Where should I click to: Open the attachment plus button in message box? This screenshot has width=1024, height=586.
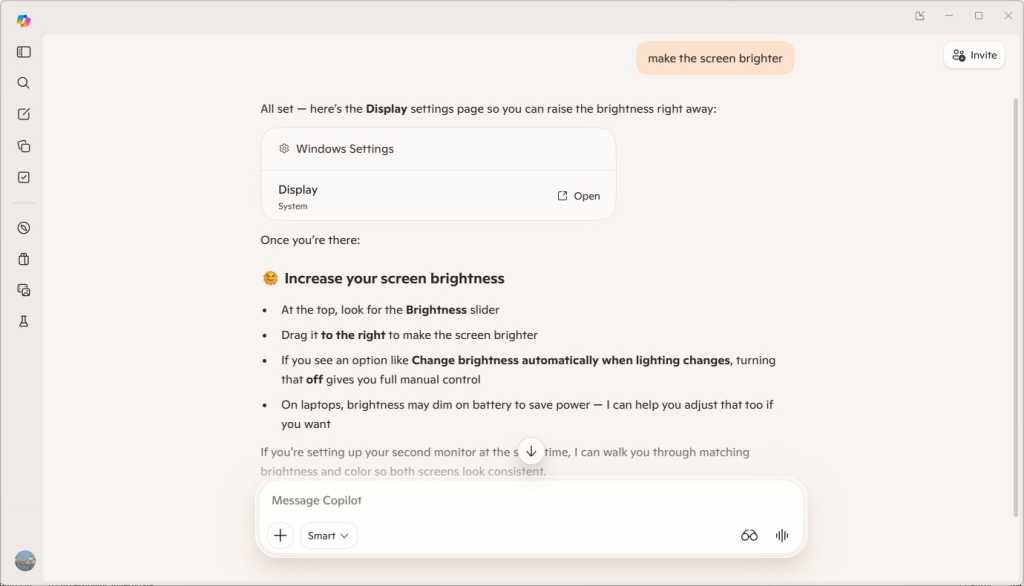coord(280,535)
